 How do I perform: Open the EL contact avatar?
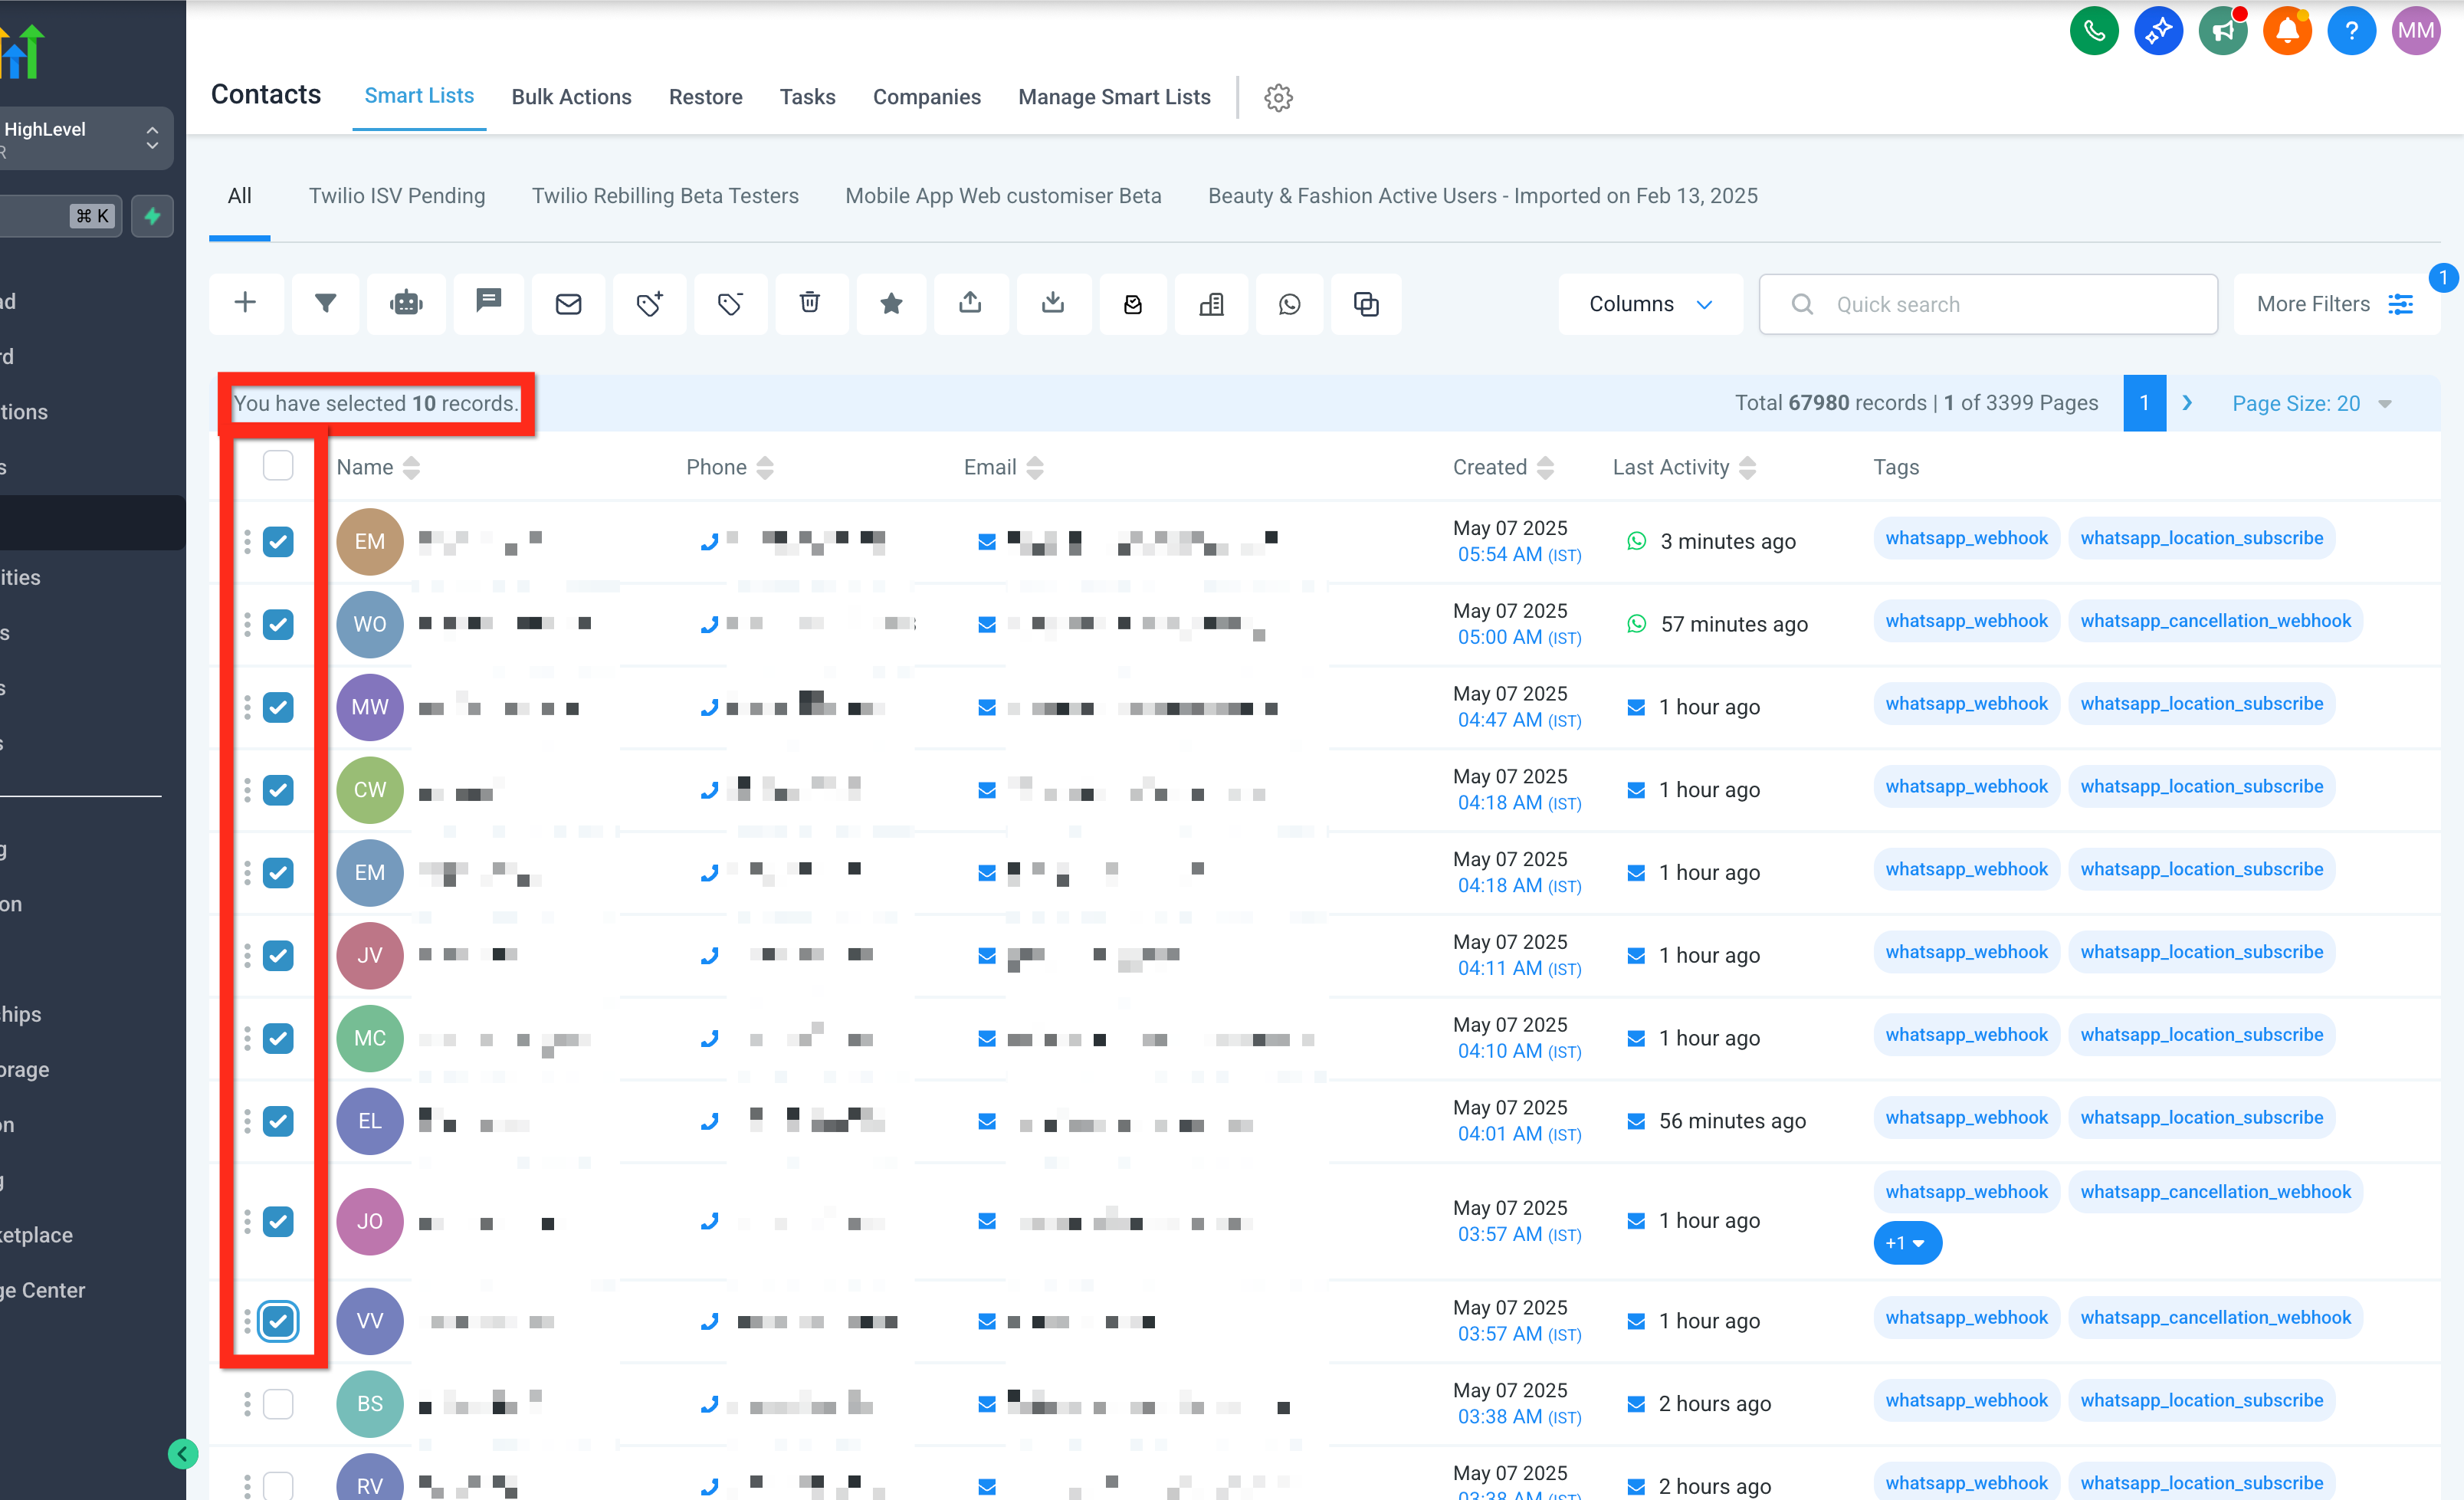click(x=369, y=1121)
